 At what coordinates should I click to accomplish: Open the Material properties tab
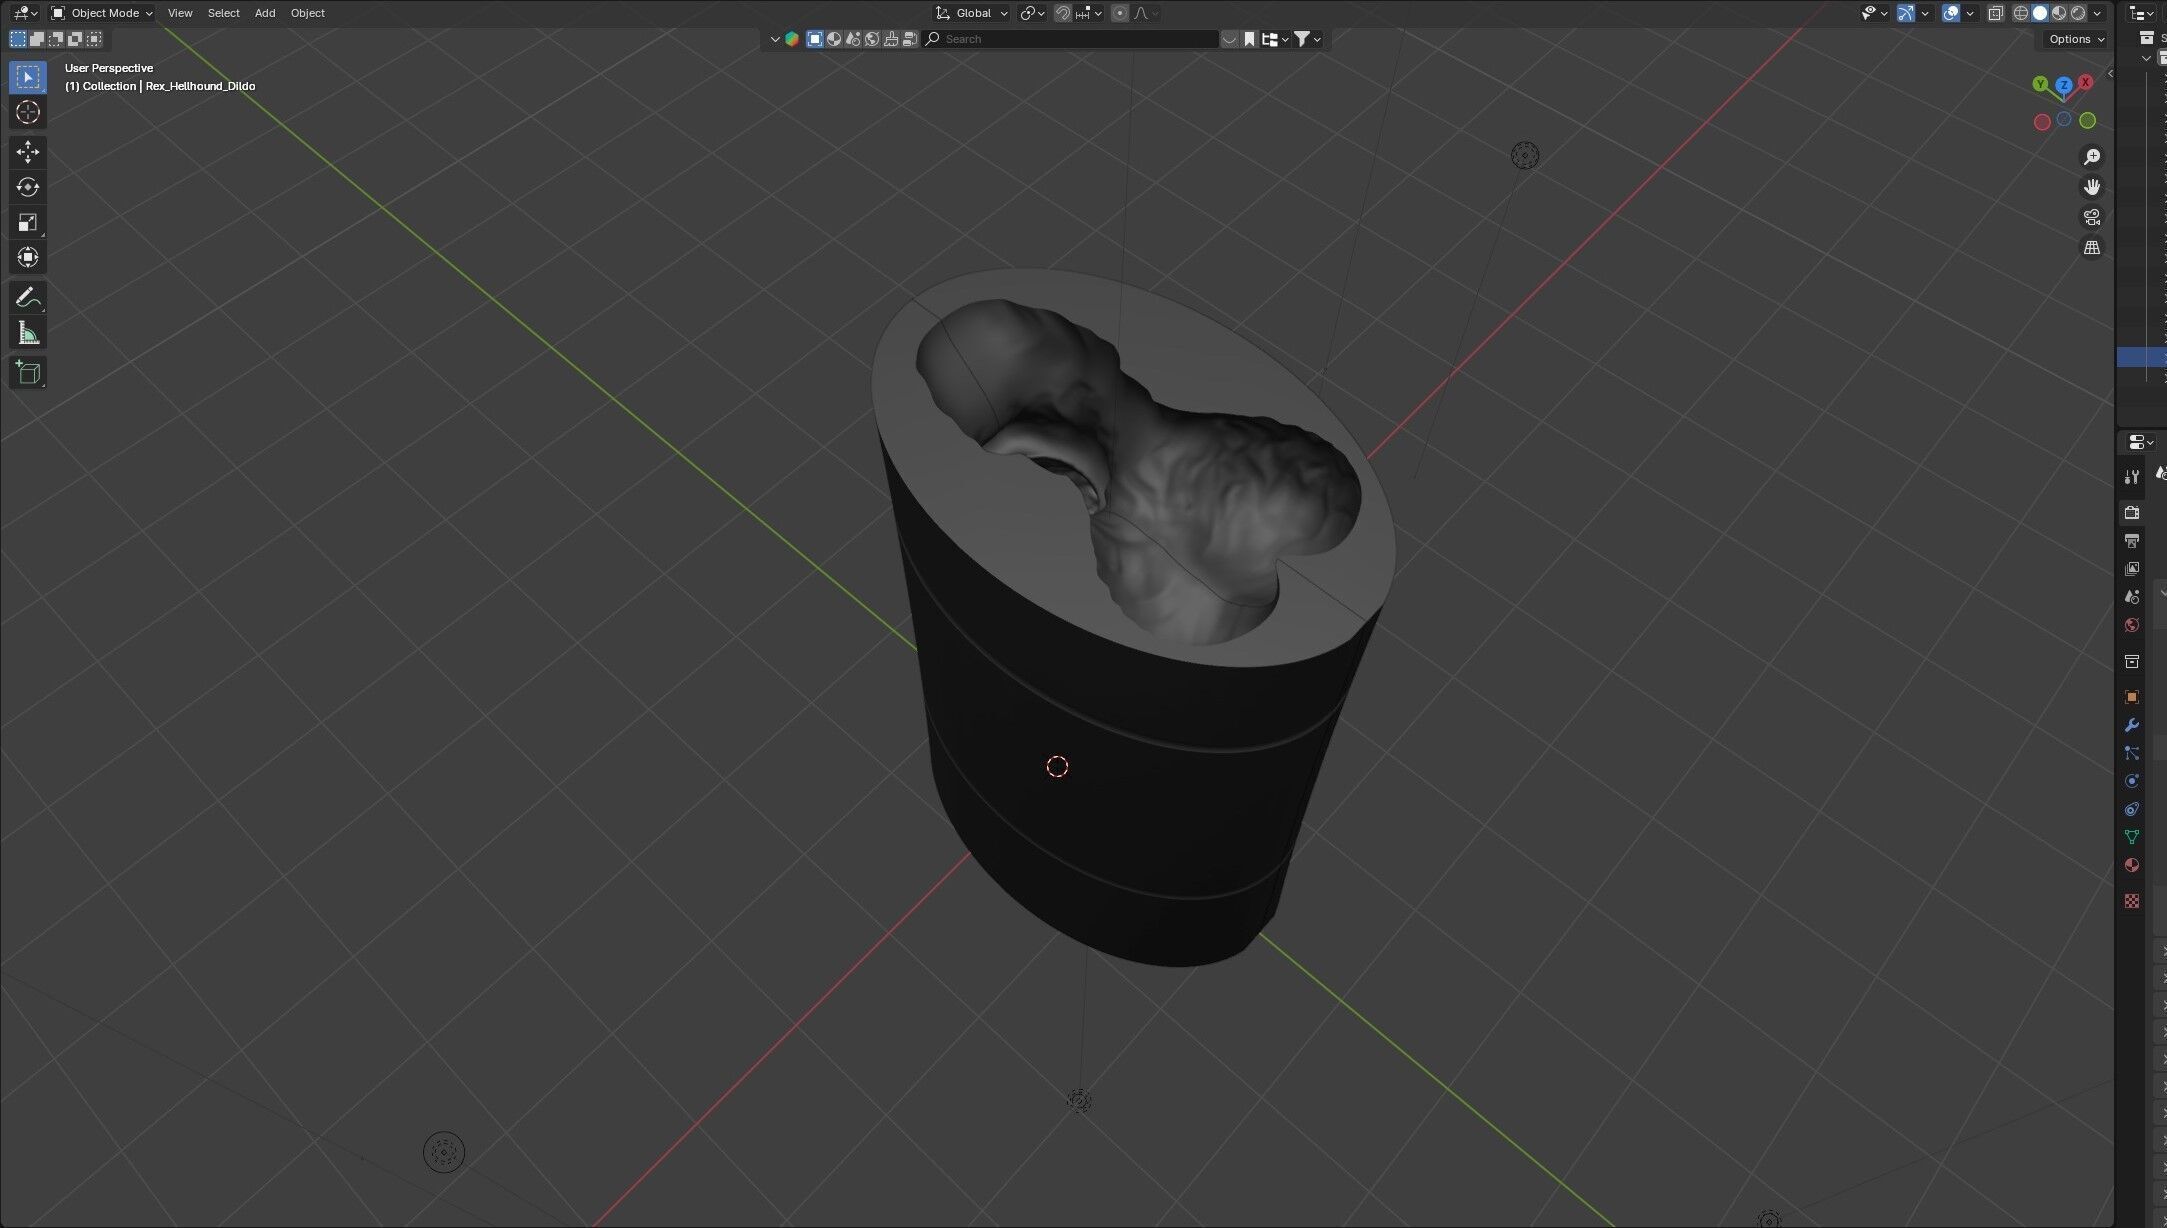(x=2131, y=865)
